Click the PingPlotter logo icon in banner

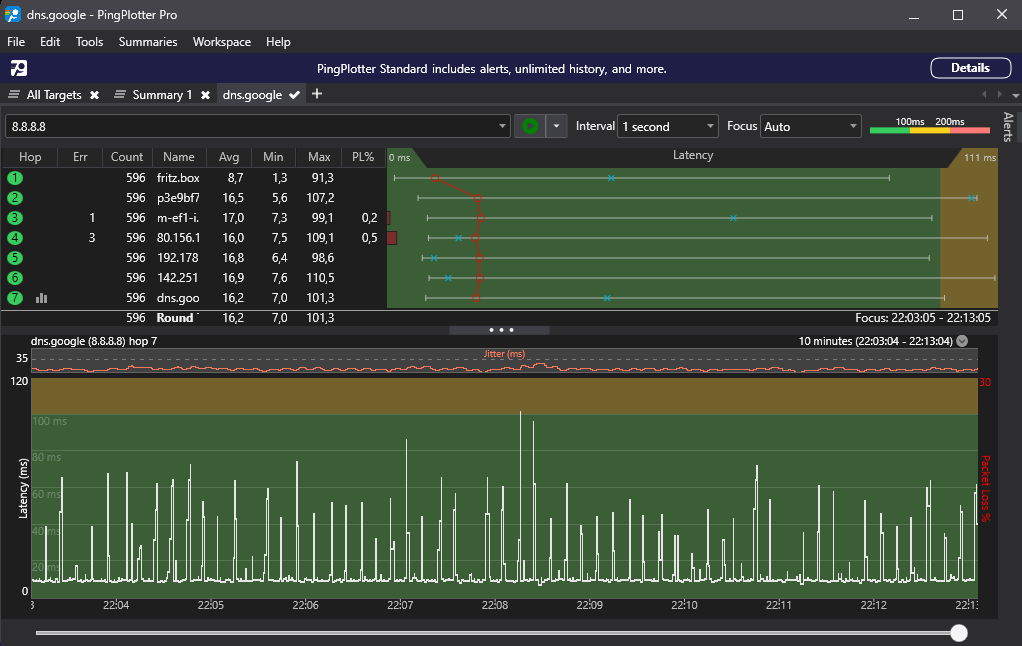[x=19, y=68]
